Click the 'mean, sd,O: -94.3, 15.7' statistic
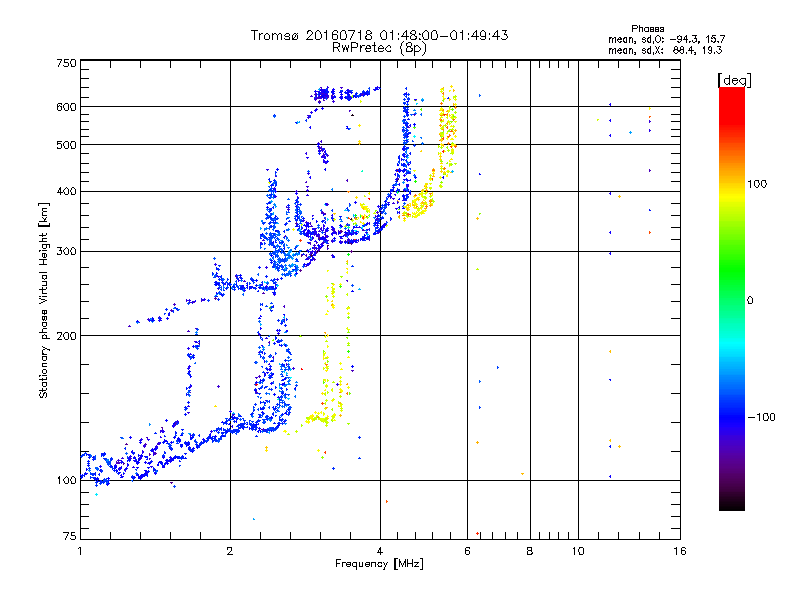The width and height of the screenshot is (800, 600). coord(666,39)
